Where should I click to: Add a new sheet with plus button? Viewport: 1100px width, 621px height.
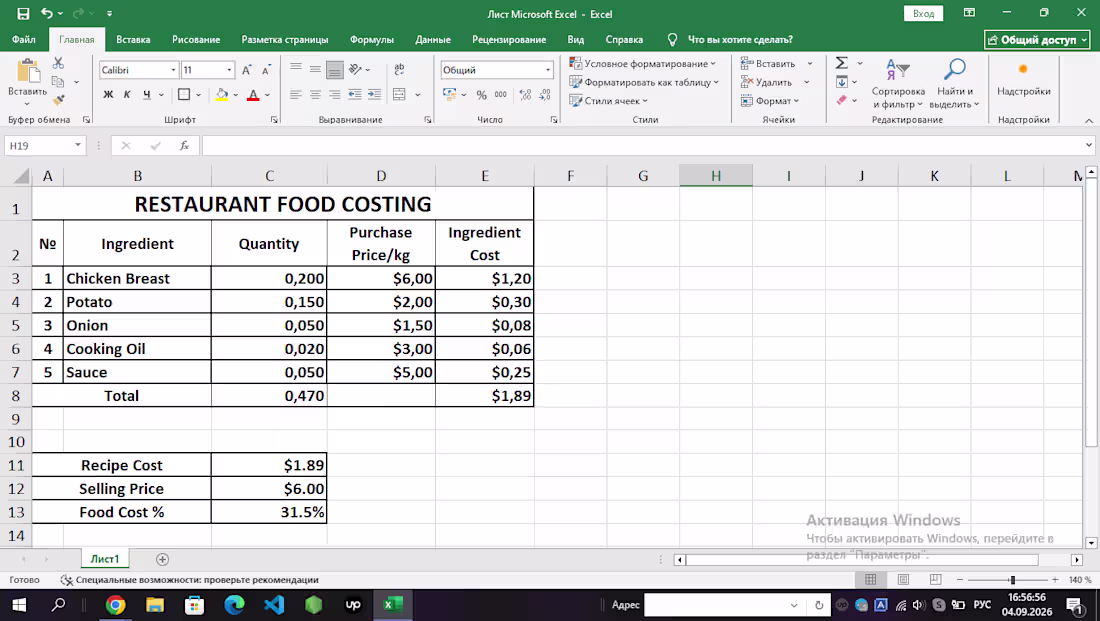(x=162, y=559)
